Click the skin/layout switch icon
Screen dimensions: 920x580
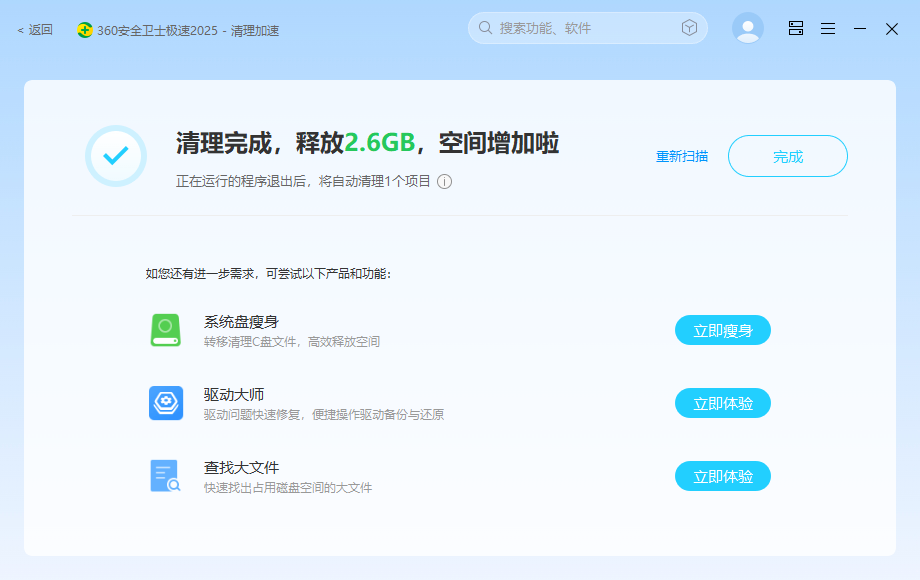pyautogui.click(x=796, y=28)
